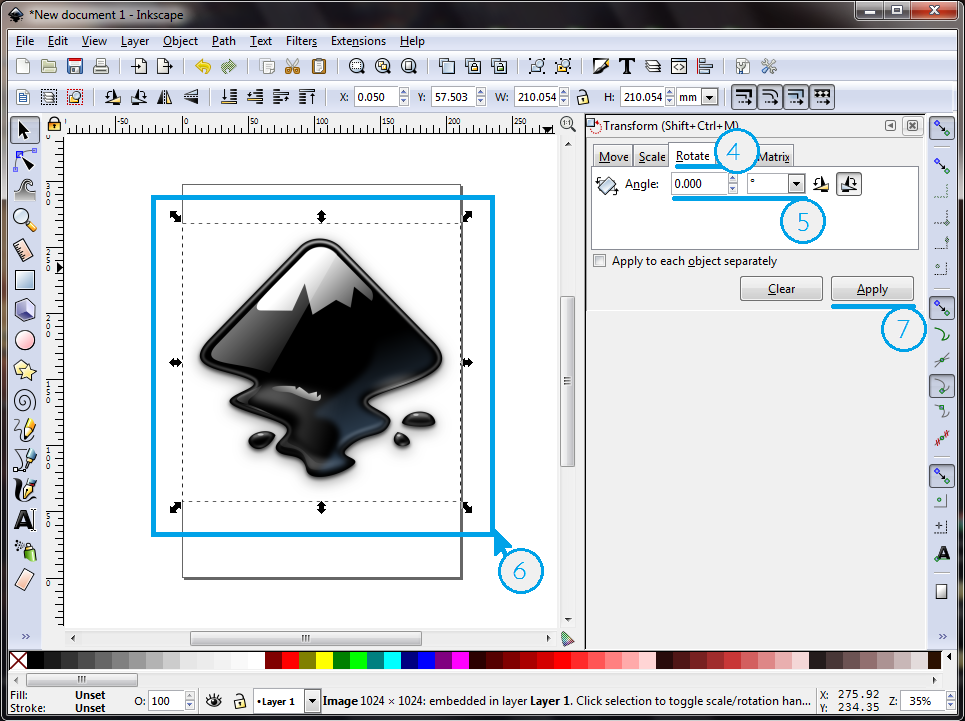The image size is (965, 721).
Task: Select the Pencil freehand tool
Action: [25, 430]
